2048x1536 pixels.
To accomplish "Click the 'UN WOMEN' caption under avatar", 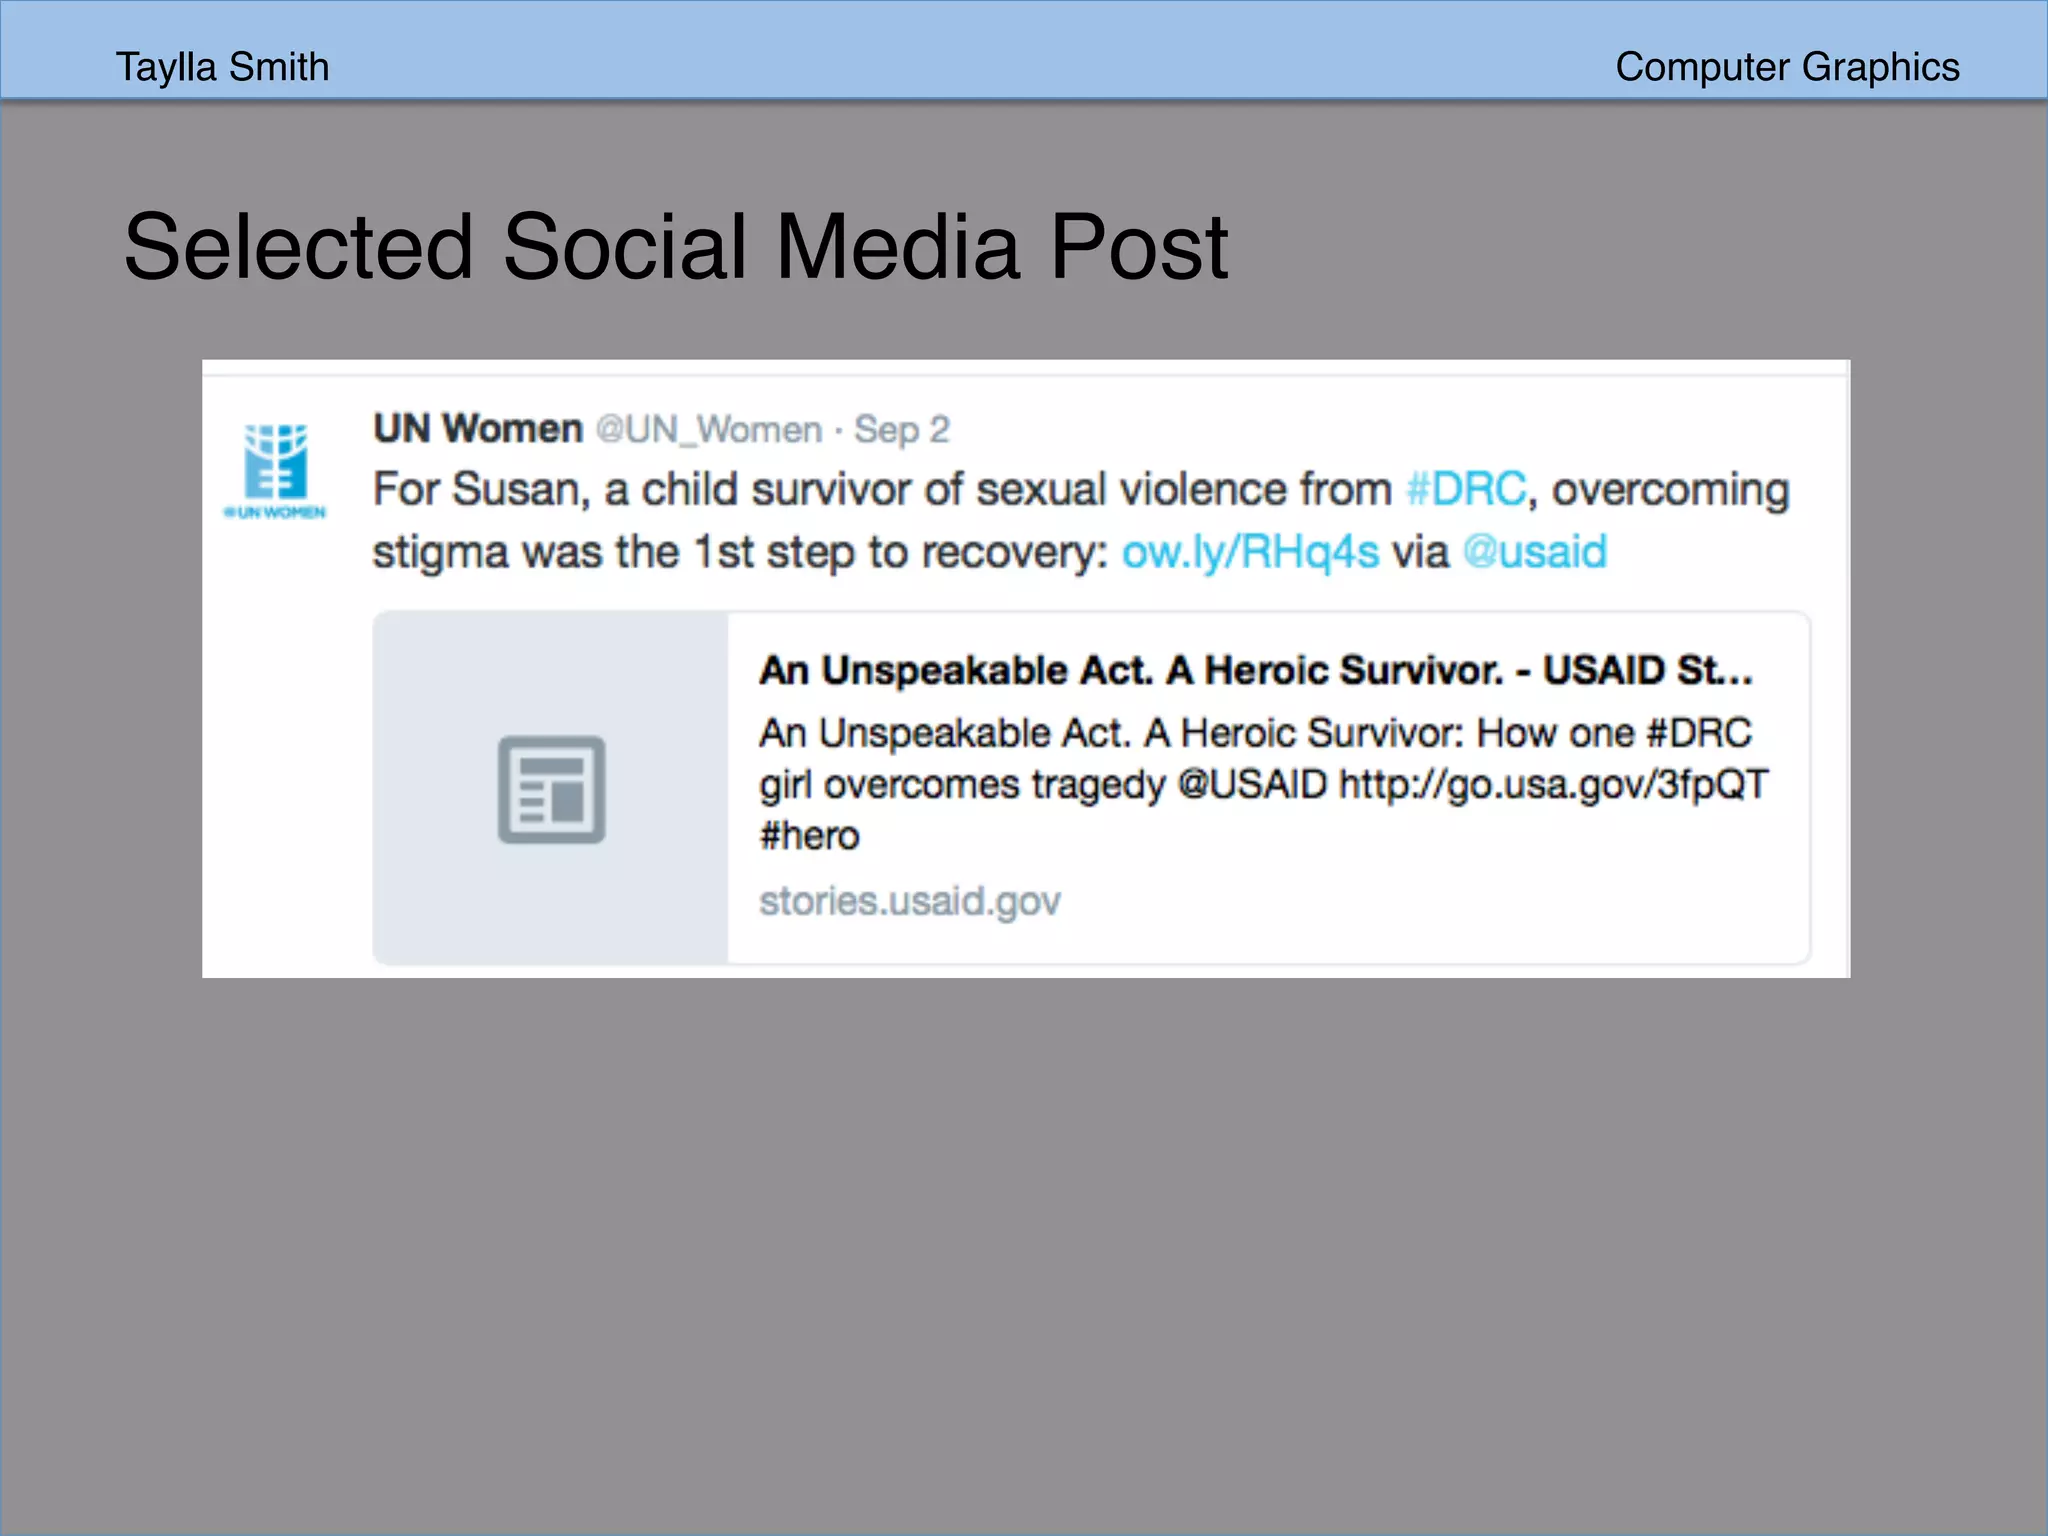I will [276, 512].
